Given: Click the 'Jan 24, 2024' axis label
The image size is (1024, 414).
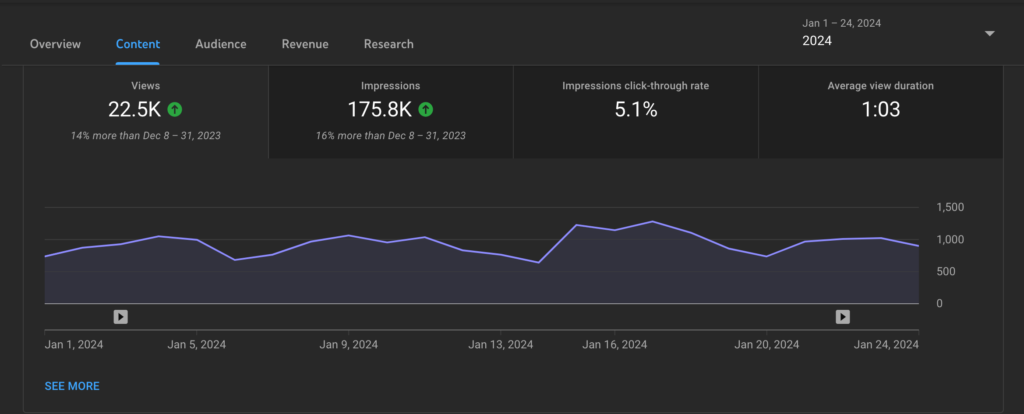Looking at the screenshot, I should [x=886, y=344].
